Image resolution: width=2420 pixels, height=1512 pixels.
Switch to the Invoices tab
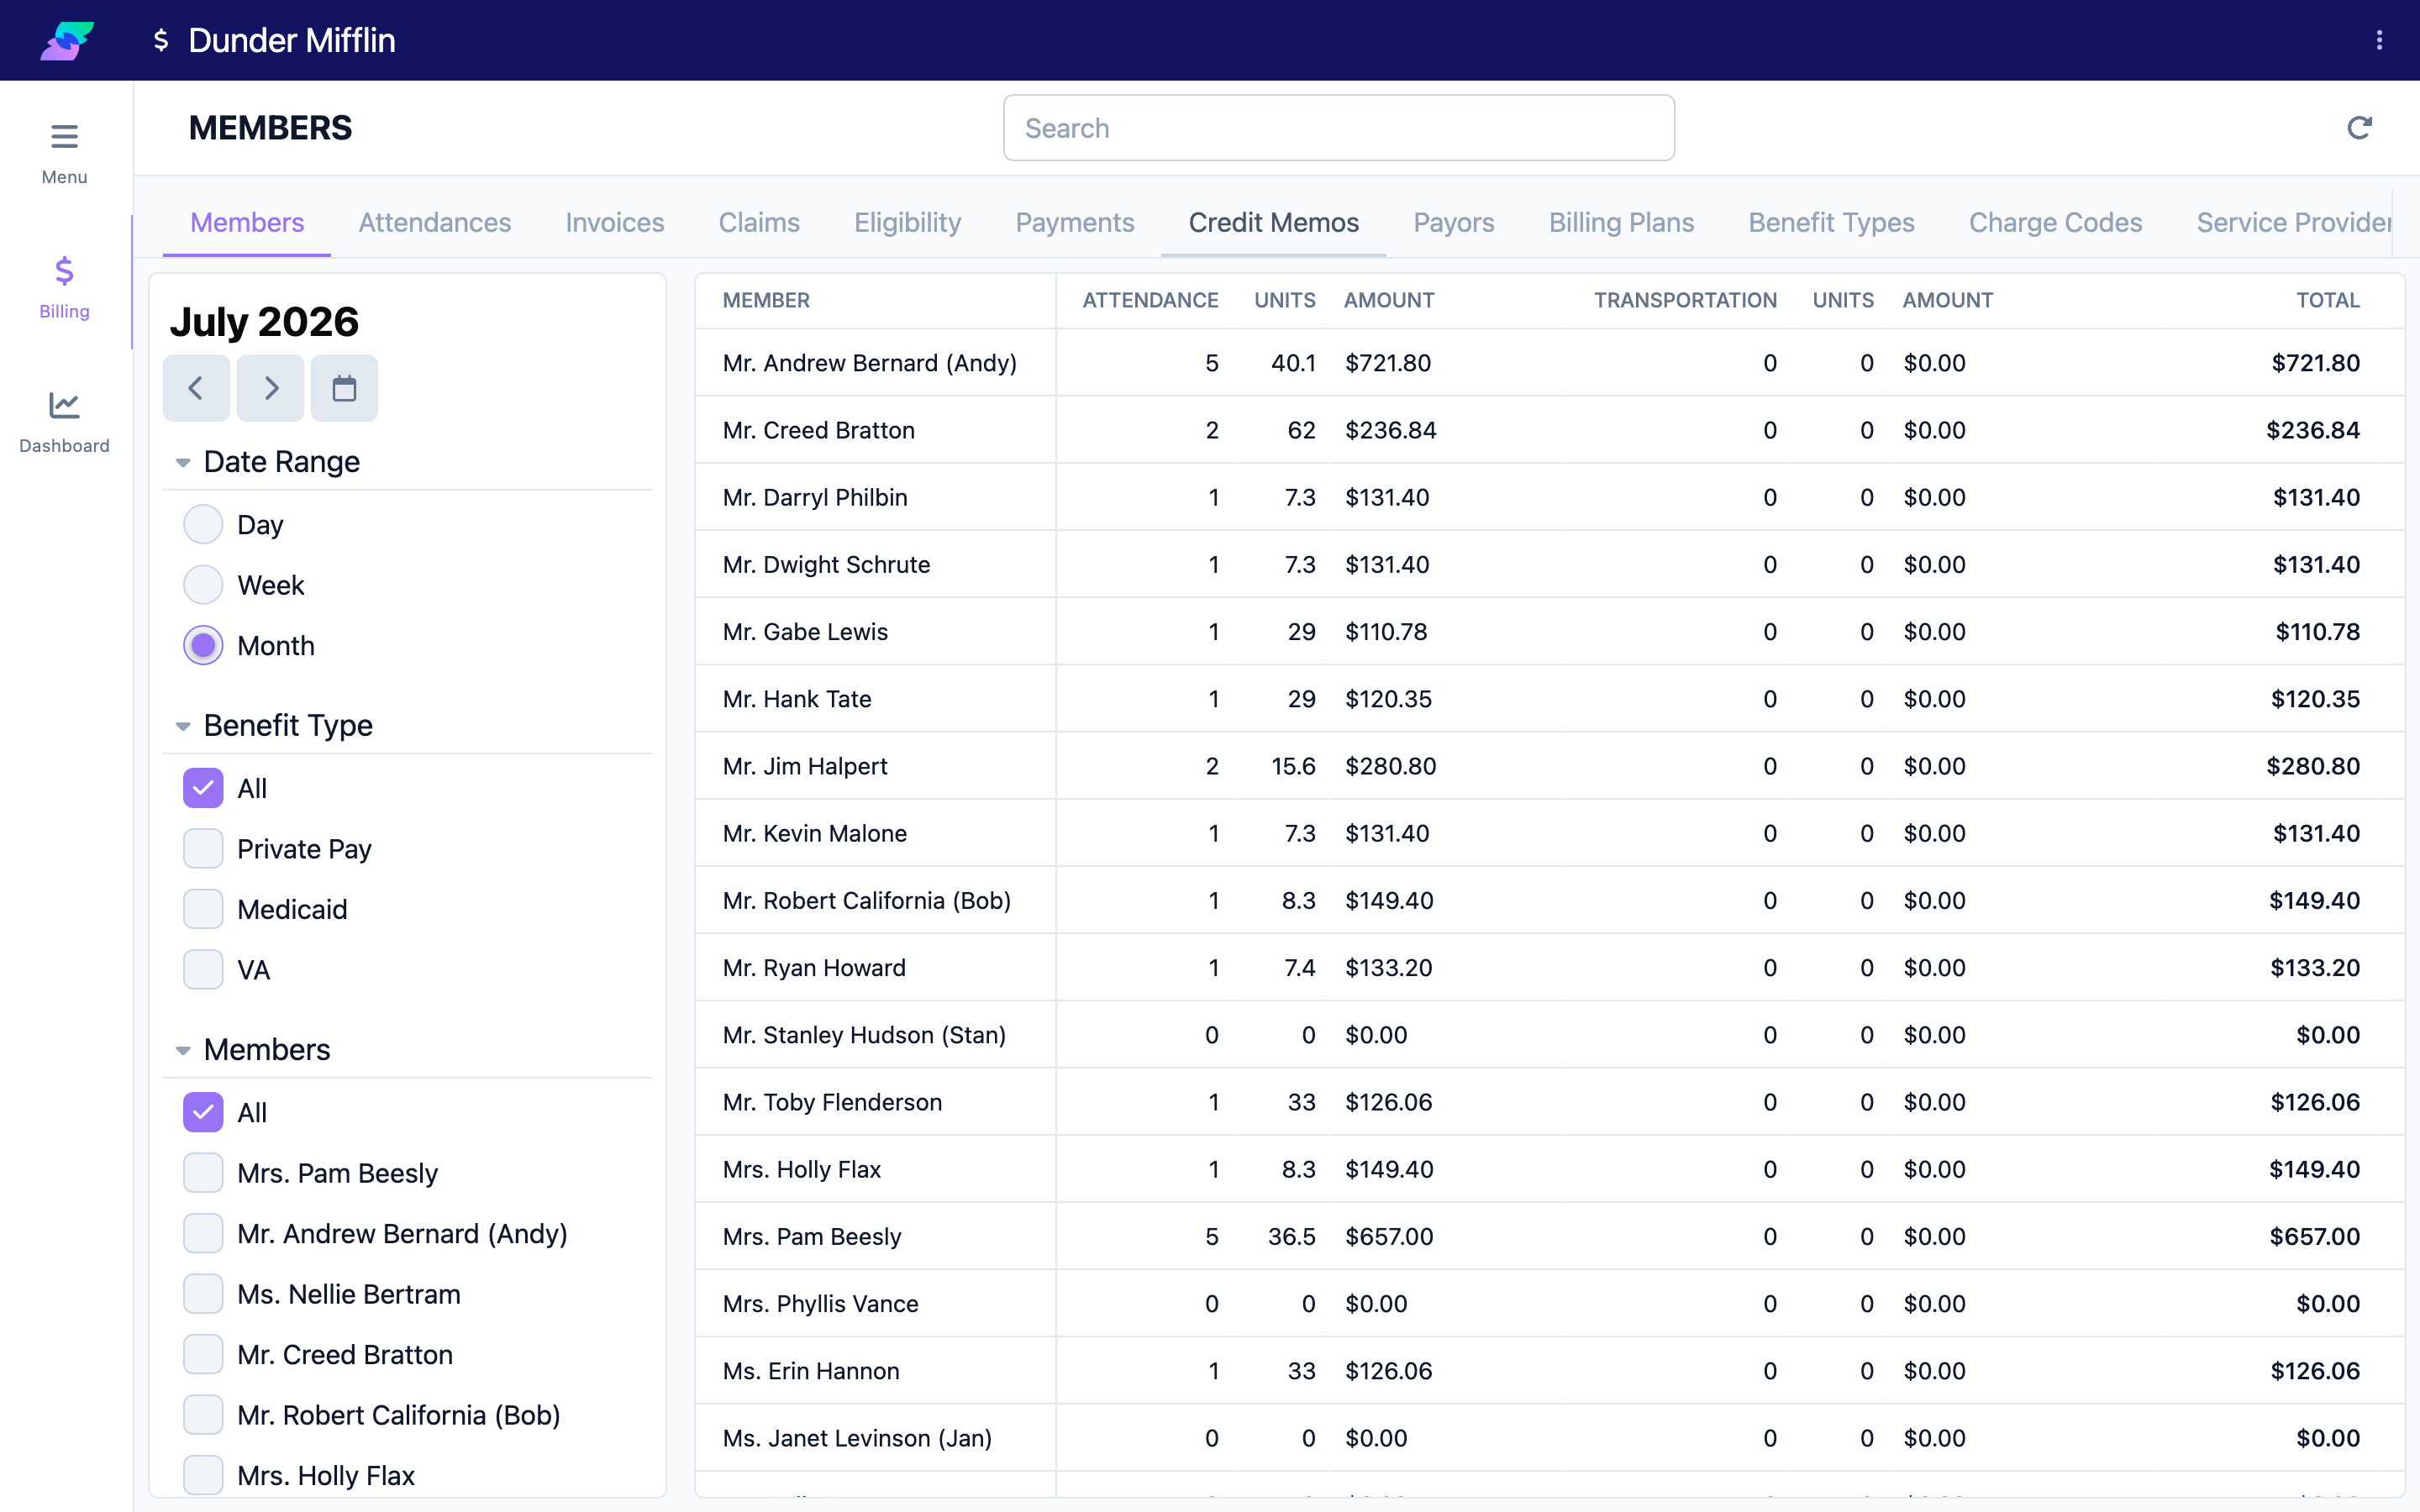coord(615,222)
